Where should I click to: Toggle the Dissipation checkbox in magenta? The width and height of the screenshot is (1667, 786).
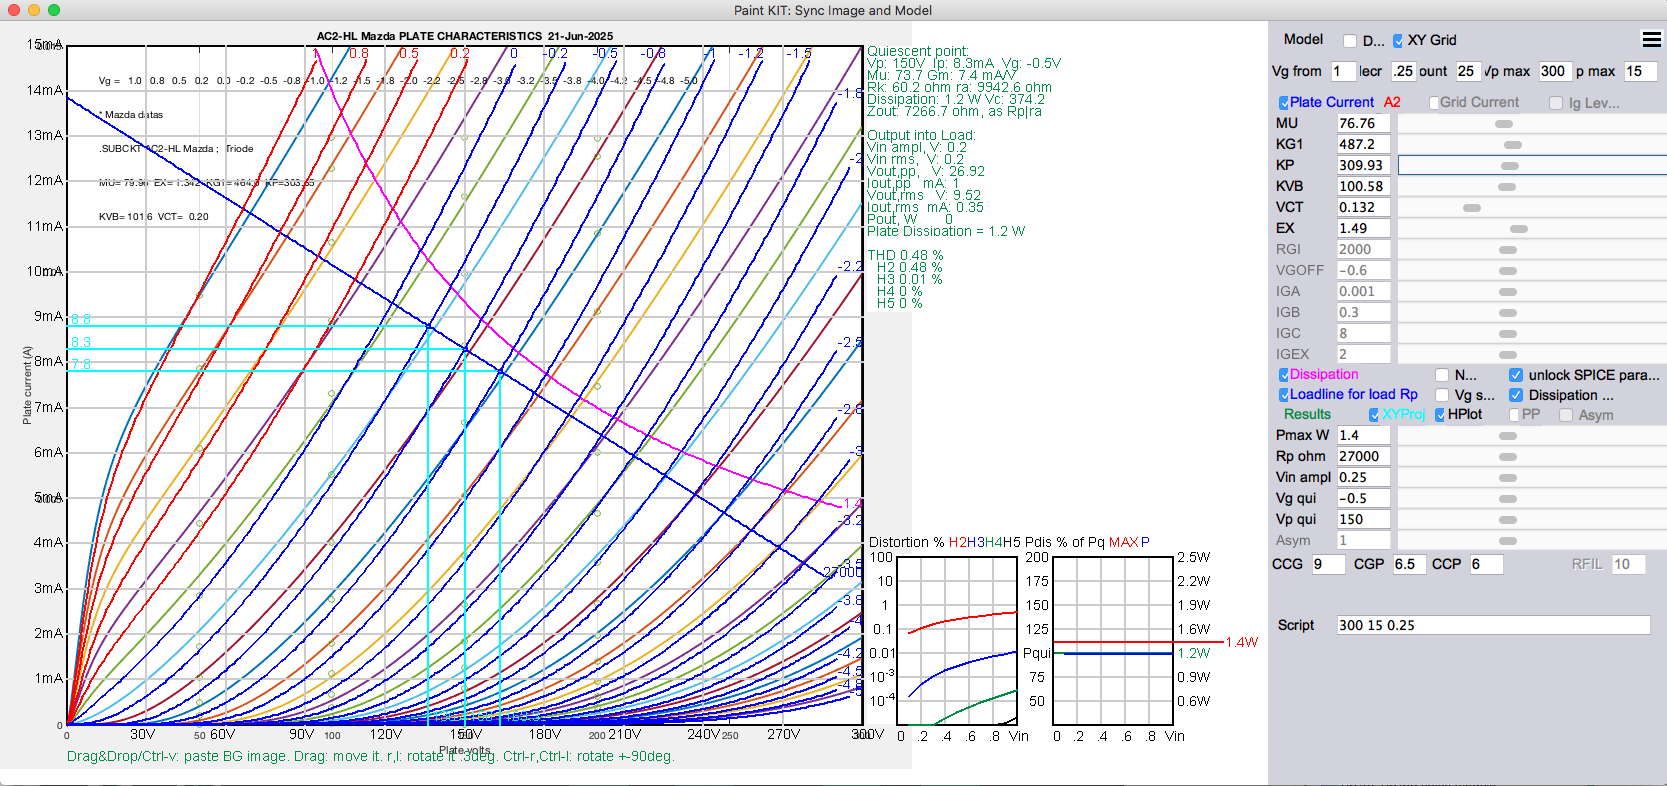point(1284,375)
